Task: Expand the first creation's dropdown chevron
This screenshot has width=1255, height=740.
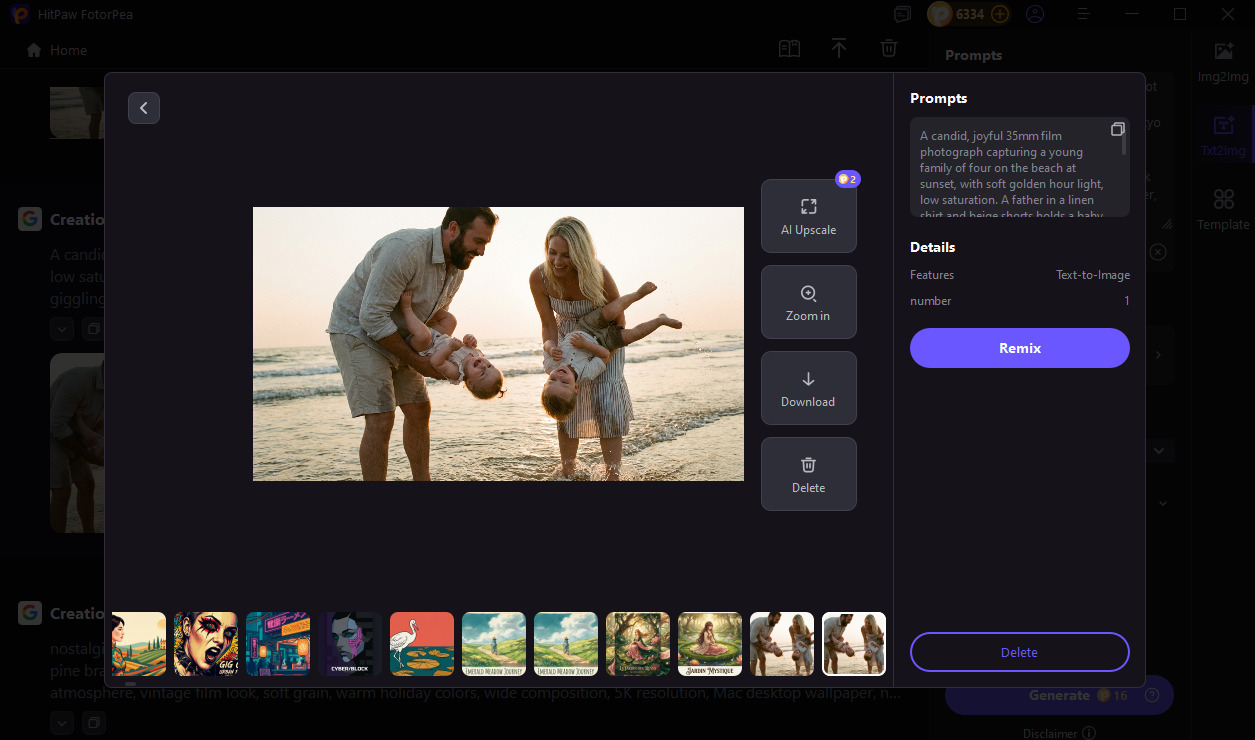Action: click(x=61, y=328)
